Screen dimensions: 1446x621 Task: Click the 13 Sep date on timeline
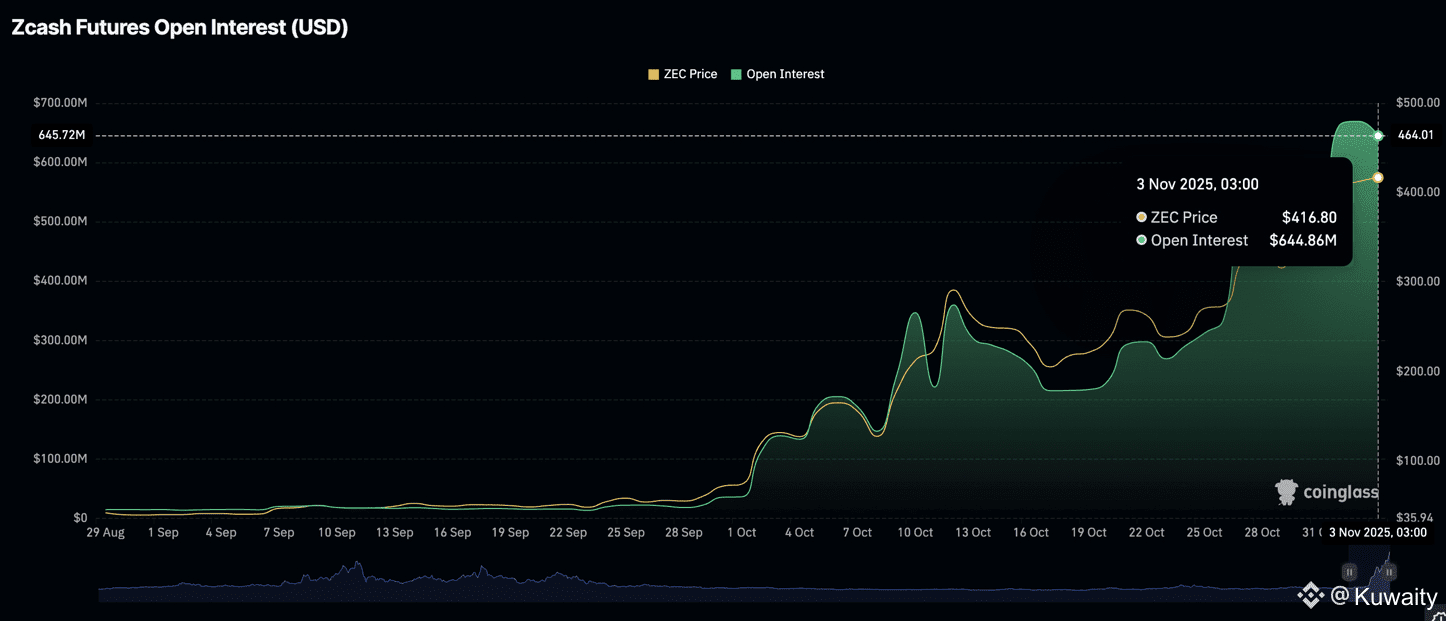pyautogui.click(x=394, y=533)
